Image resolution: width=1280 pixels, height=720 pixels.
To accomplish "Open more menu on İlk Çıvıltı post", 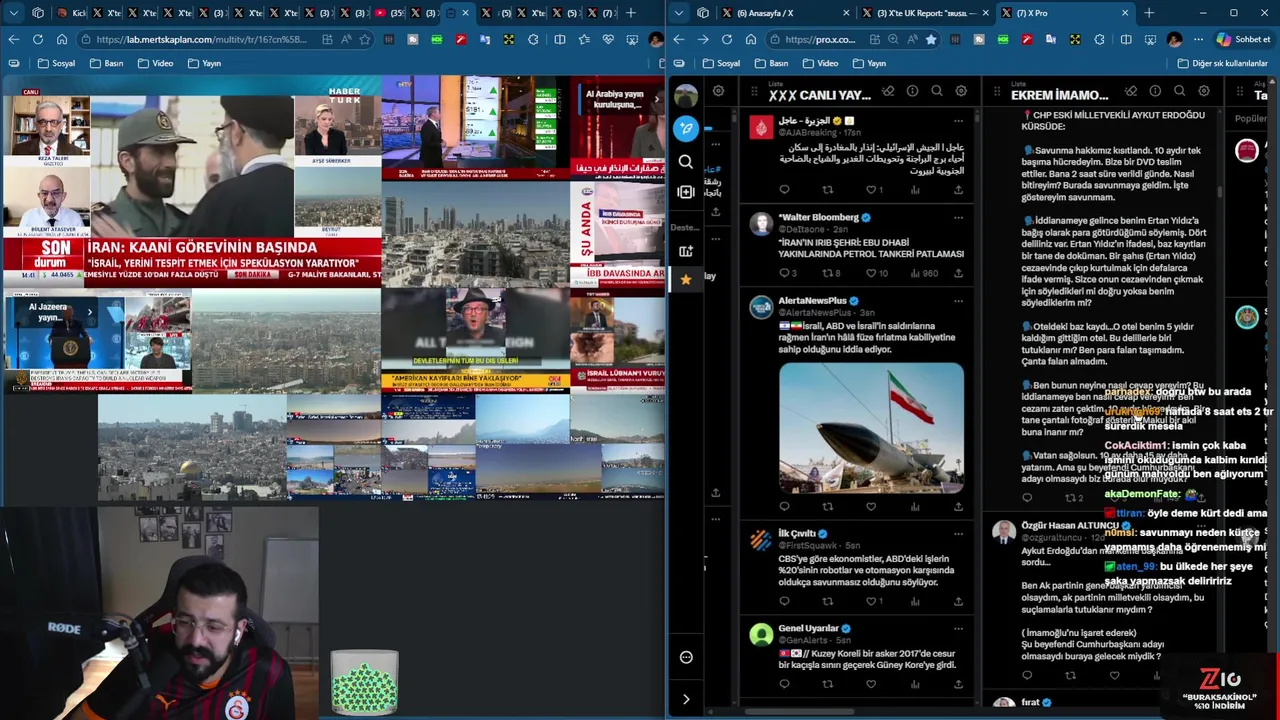I will (x=958, y=533).
